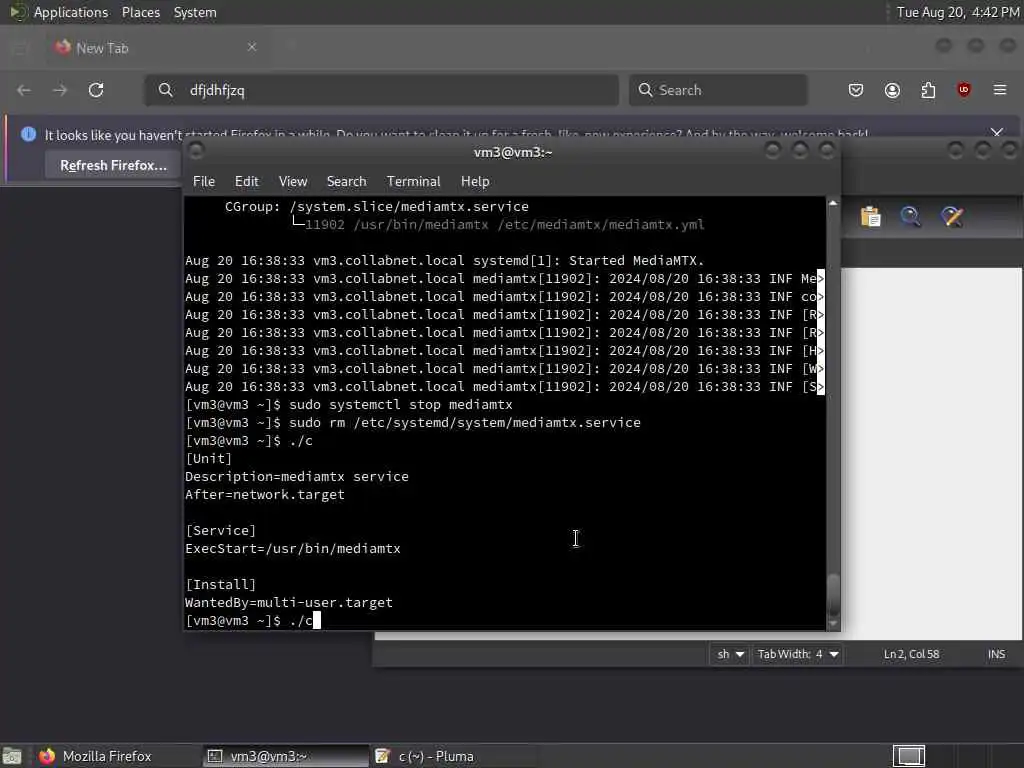1024x768 pixels.
Task: Click the terminal line 'sudo systemctl stop mediamtx'
Action: pyautogui.click(x=401, y=405)
